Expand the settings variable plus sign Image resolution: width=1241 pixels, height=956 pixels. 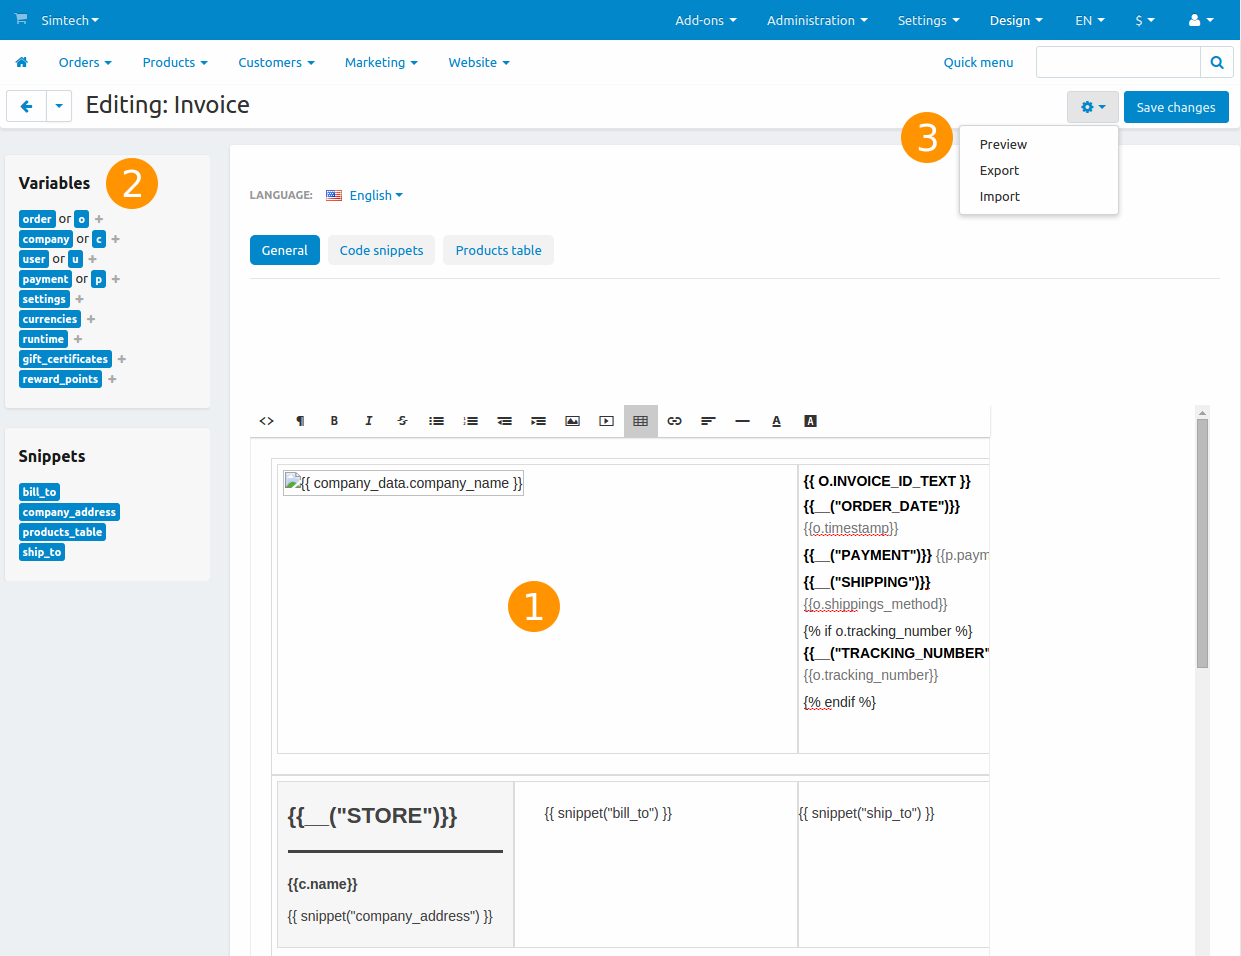tap(80, 299)
